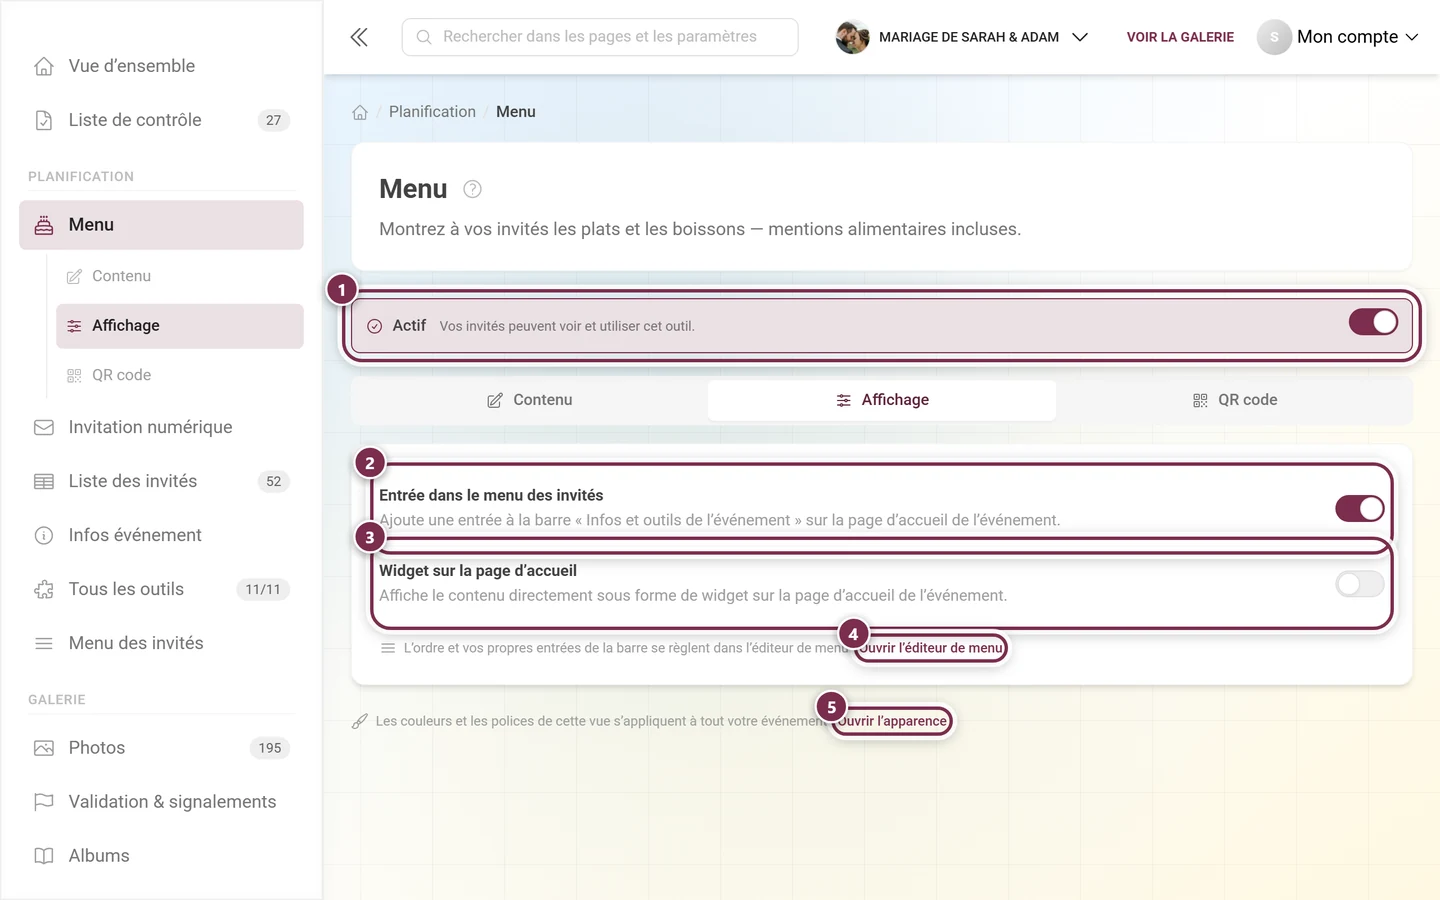Click the Ouvrir l'éditeur de menu link
Viewport: 1440px width, 900px height.
(x=931, y=648)
